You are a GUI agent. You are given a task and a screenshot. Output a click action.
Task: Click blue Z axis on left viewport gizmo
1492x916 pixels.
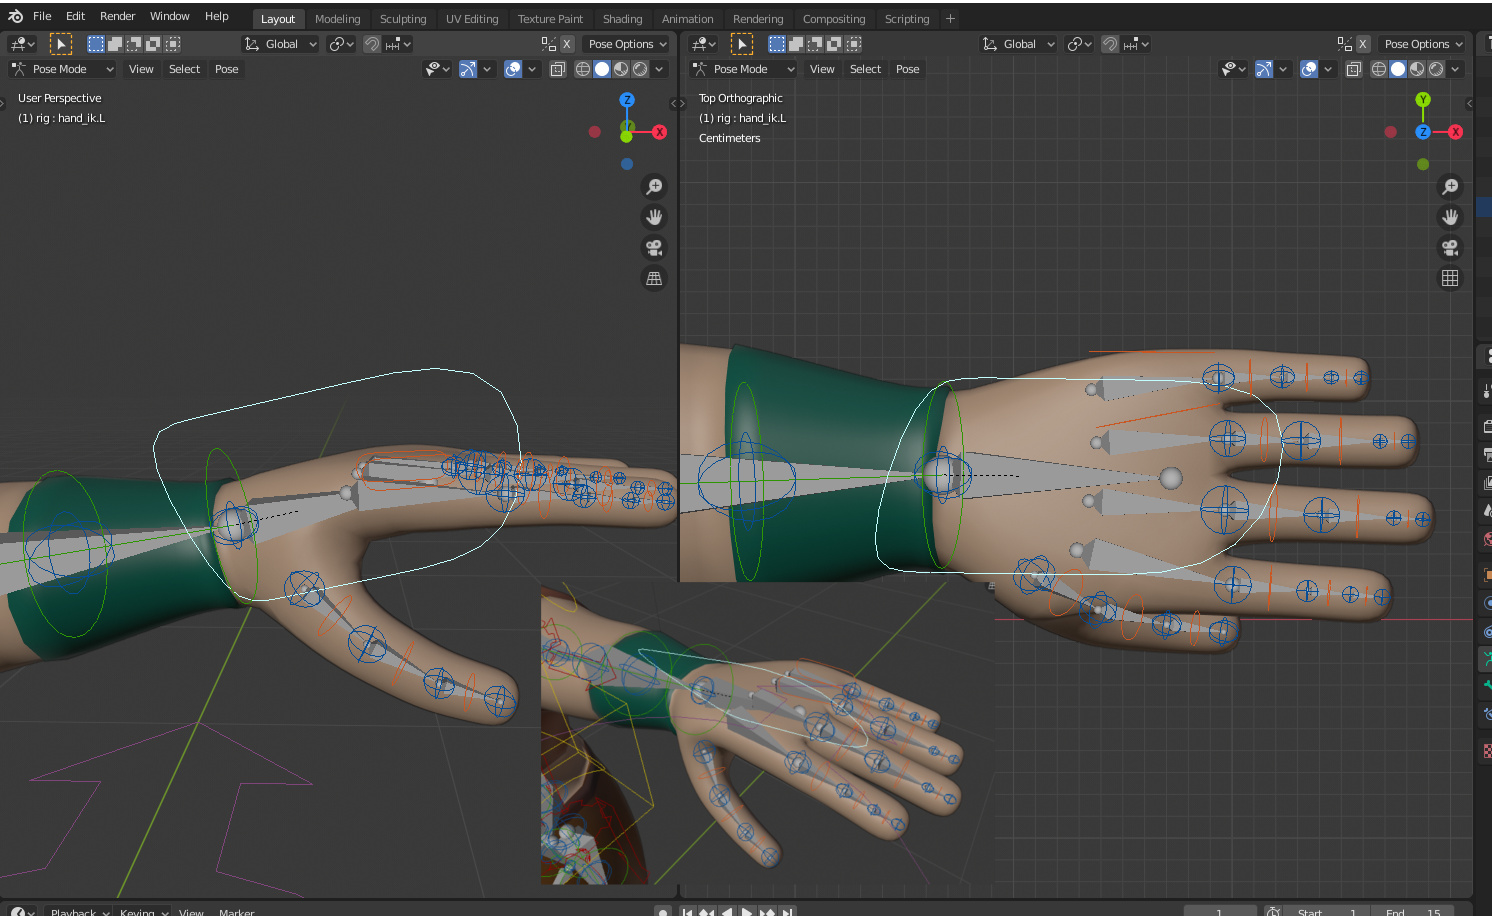click(x=627, y=100)
